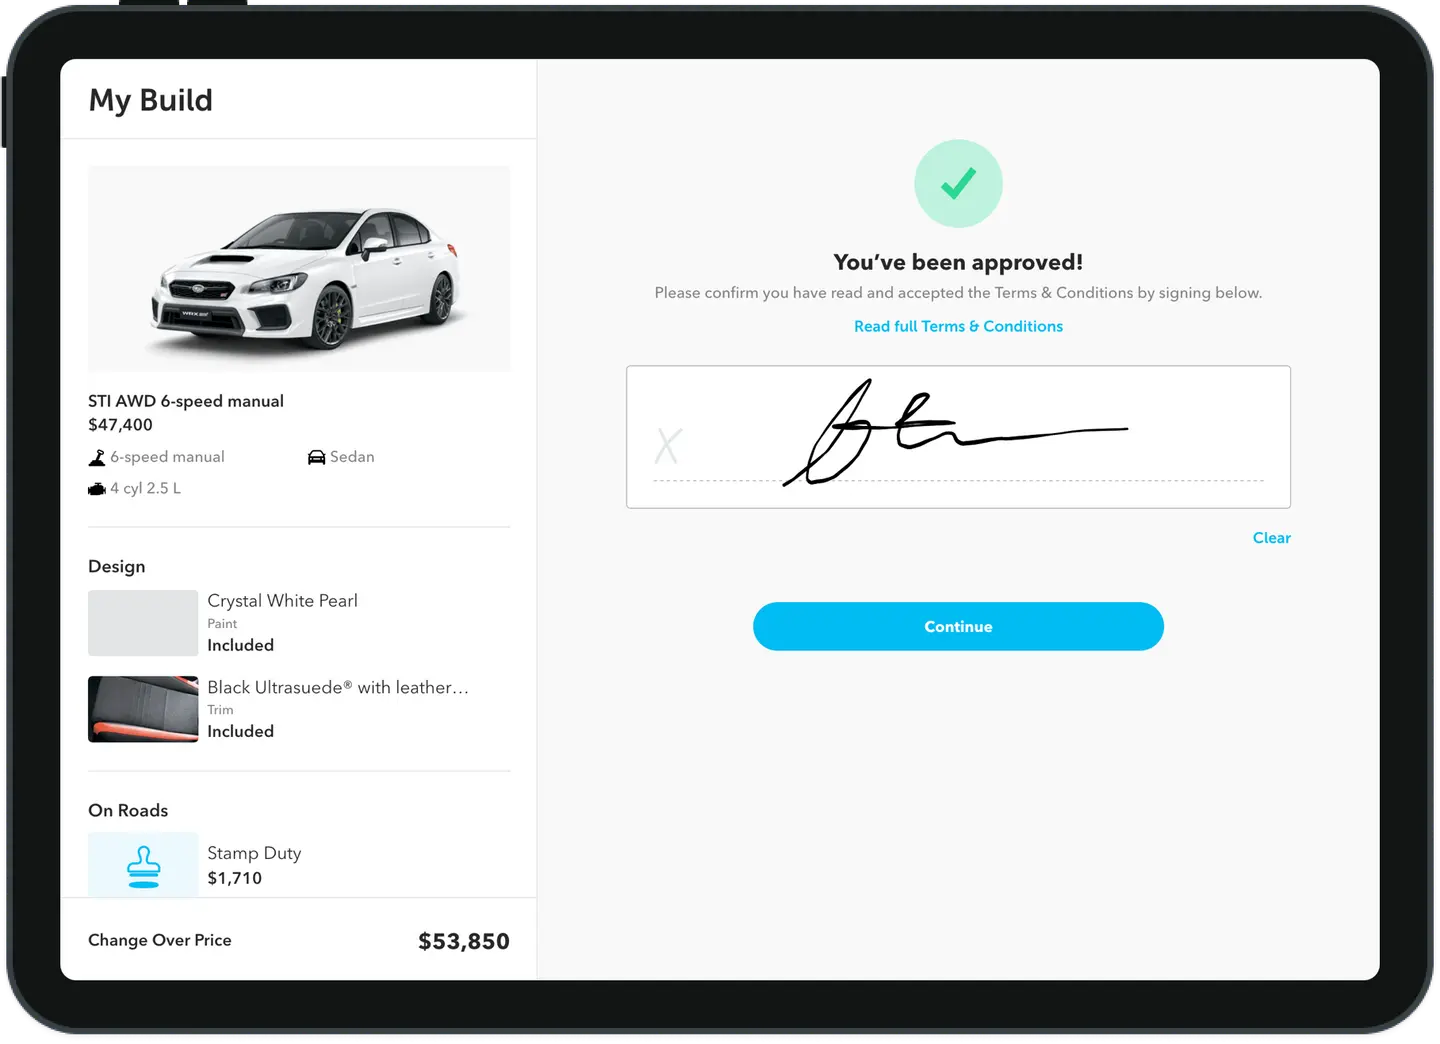The image size is (1440, 1044).
Task: Click the On Roads section heading
Action: [x=128, y=810]
